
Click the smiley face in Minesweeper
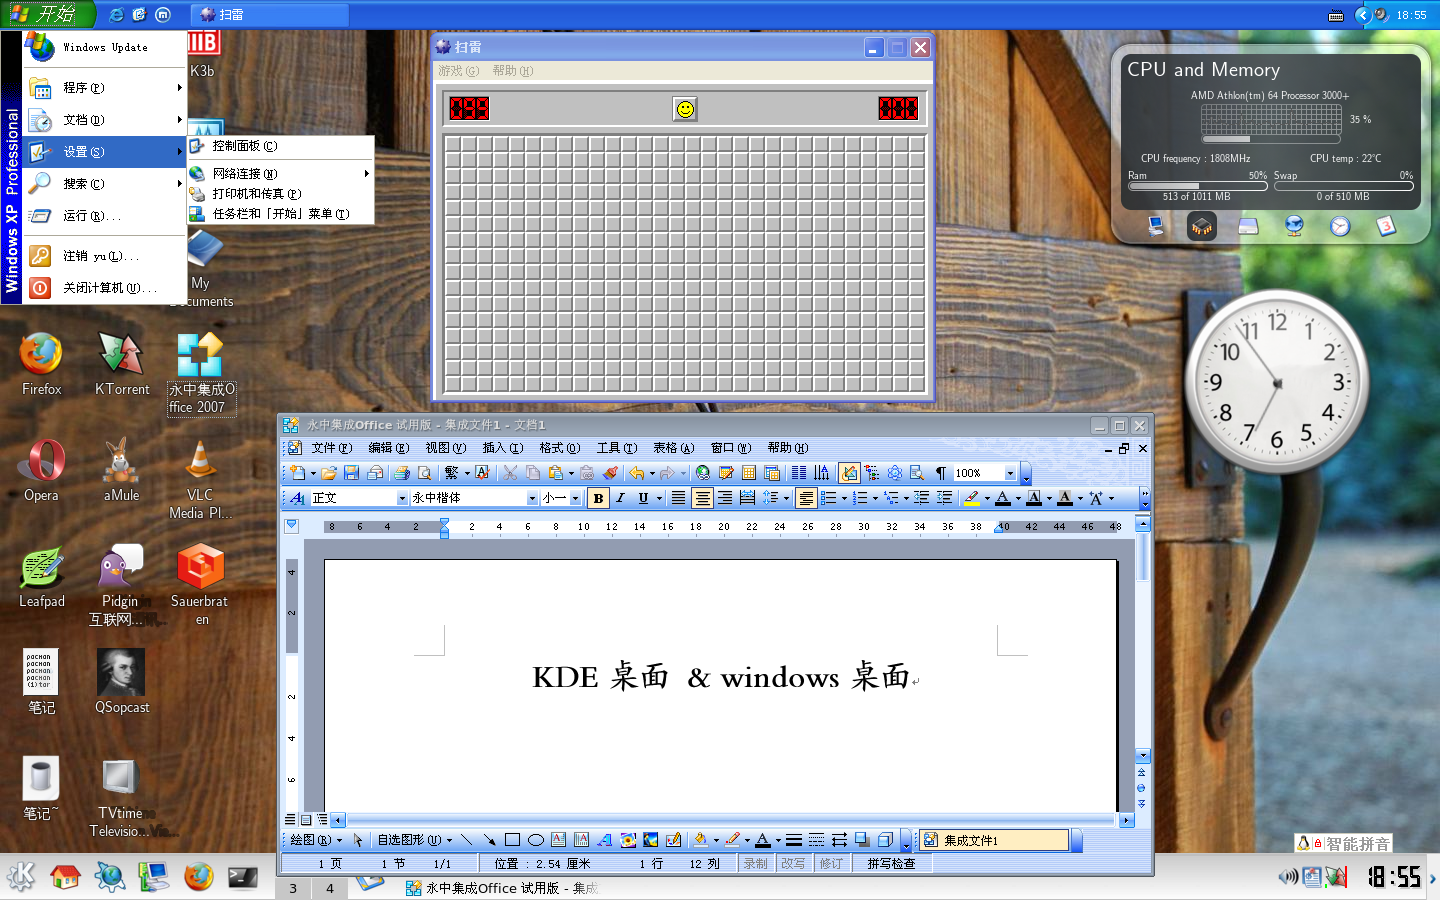pos(685,109)
